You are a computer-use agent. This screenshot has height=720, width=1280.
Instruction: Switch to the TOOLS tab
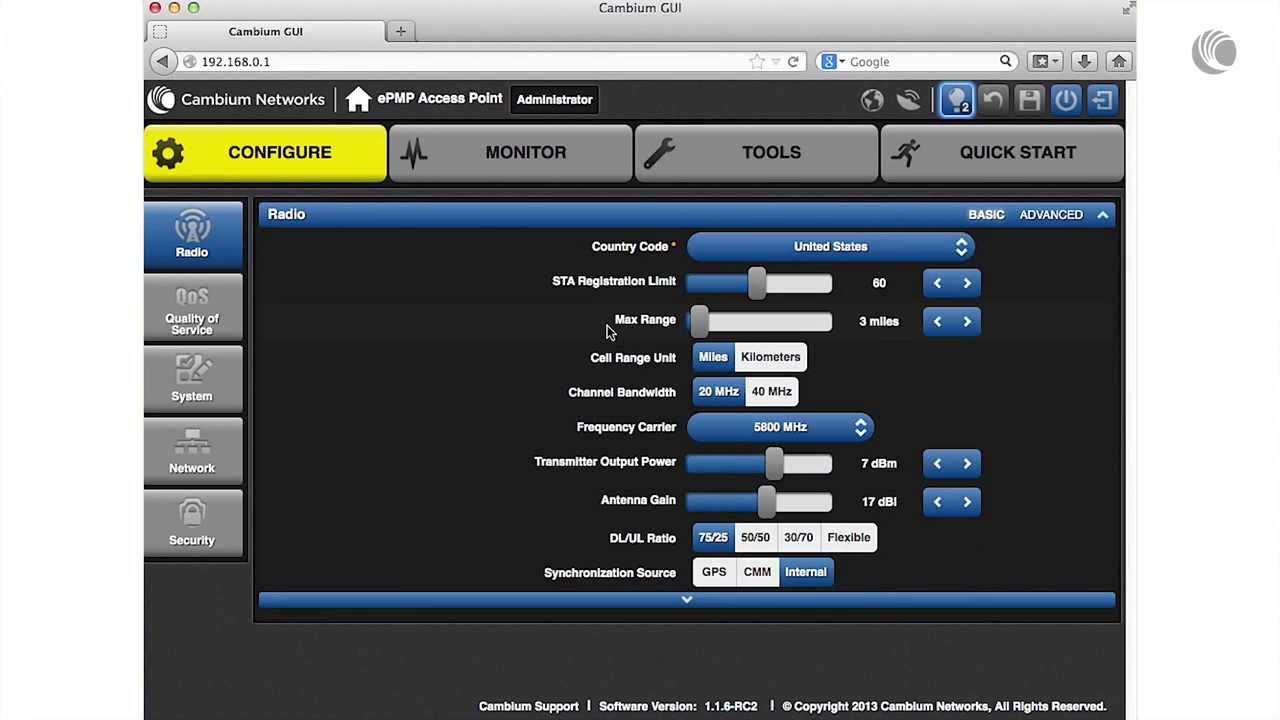(x=756, y=152)
